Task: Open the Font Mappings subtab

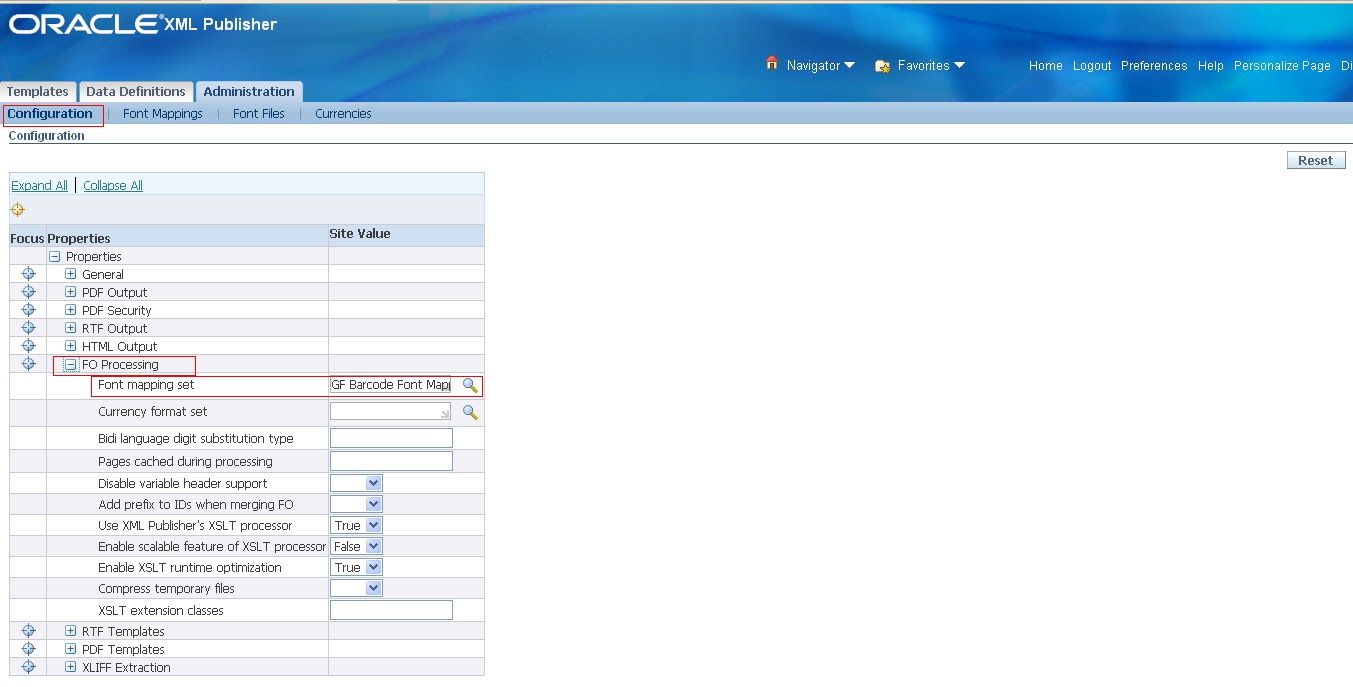Action: pos(162,113)
